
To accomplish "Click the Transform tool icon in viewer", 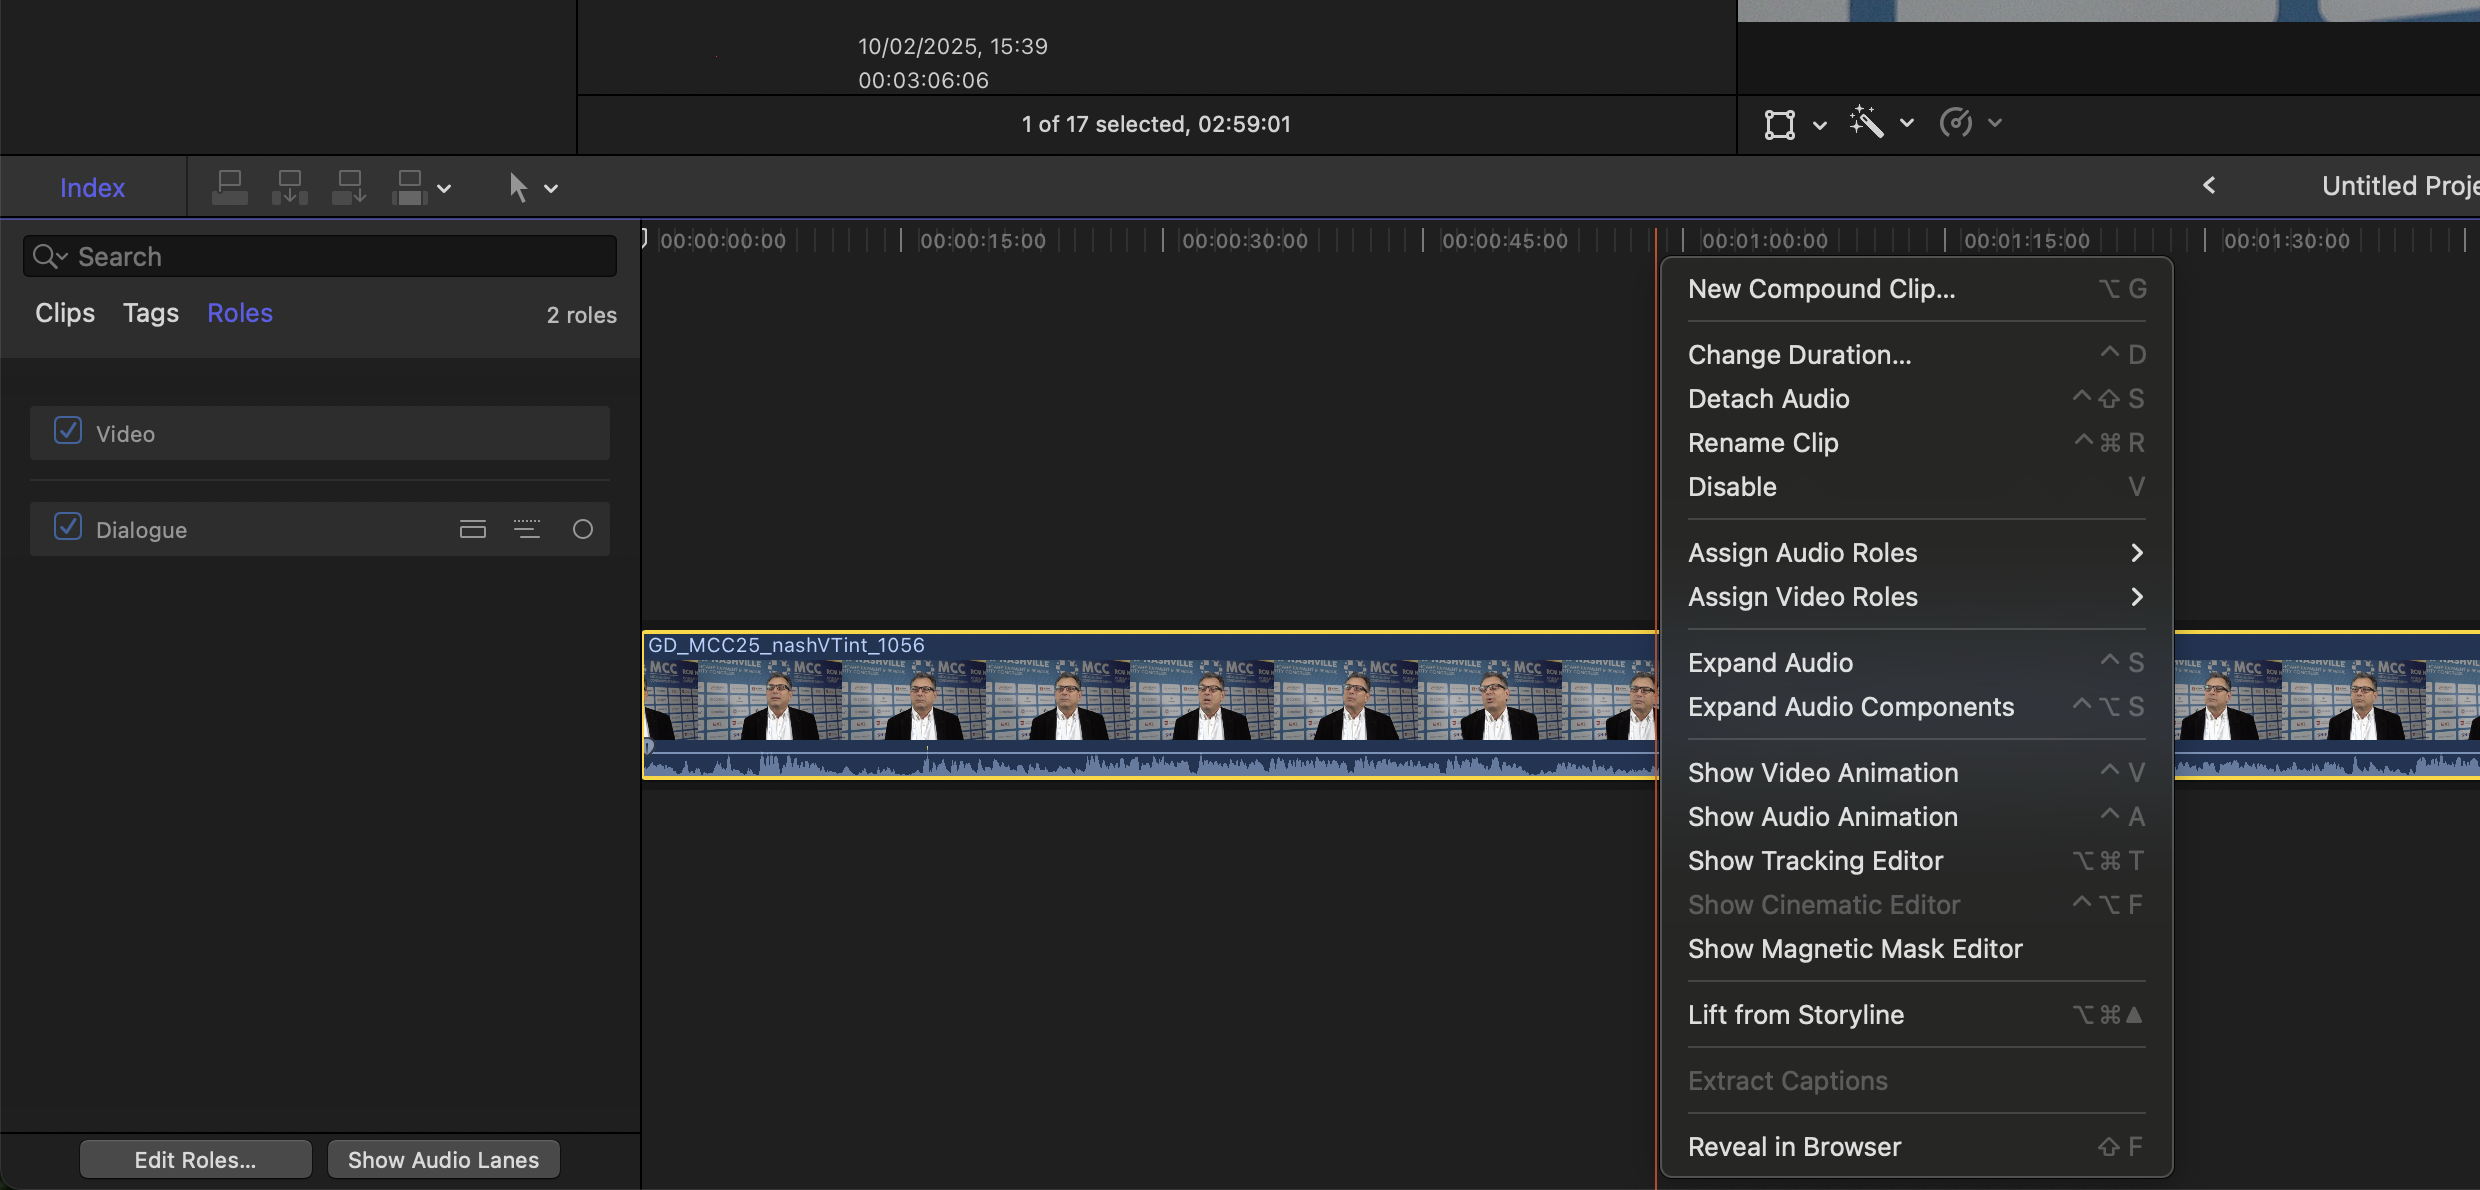I will point(1780,124).
